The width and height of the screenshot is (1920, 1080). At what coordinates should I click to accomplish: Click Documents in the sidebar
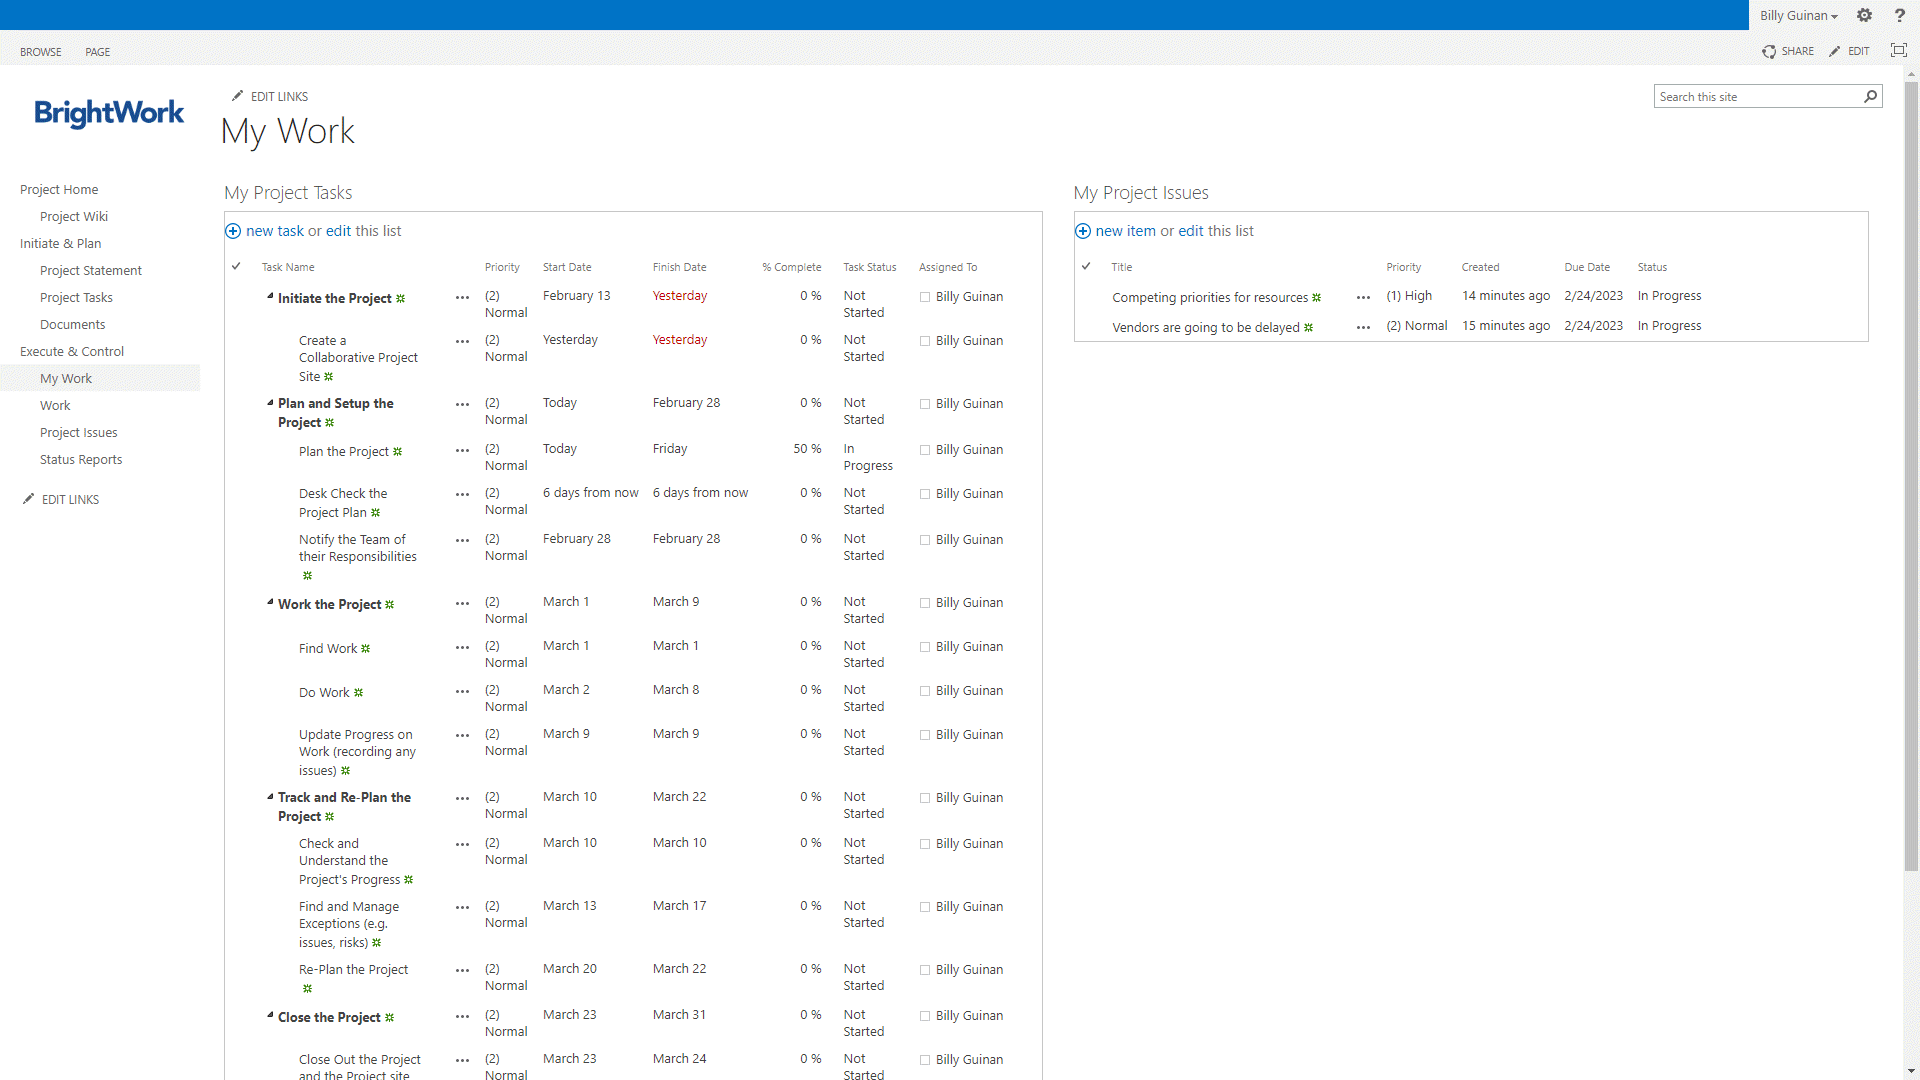click(x=72, y=324)
